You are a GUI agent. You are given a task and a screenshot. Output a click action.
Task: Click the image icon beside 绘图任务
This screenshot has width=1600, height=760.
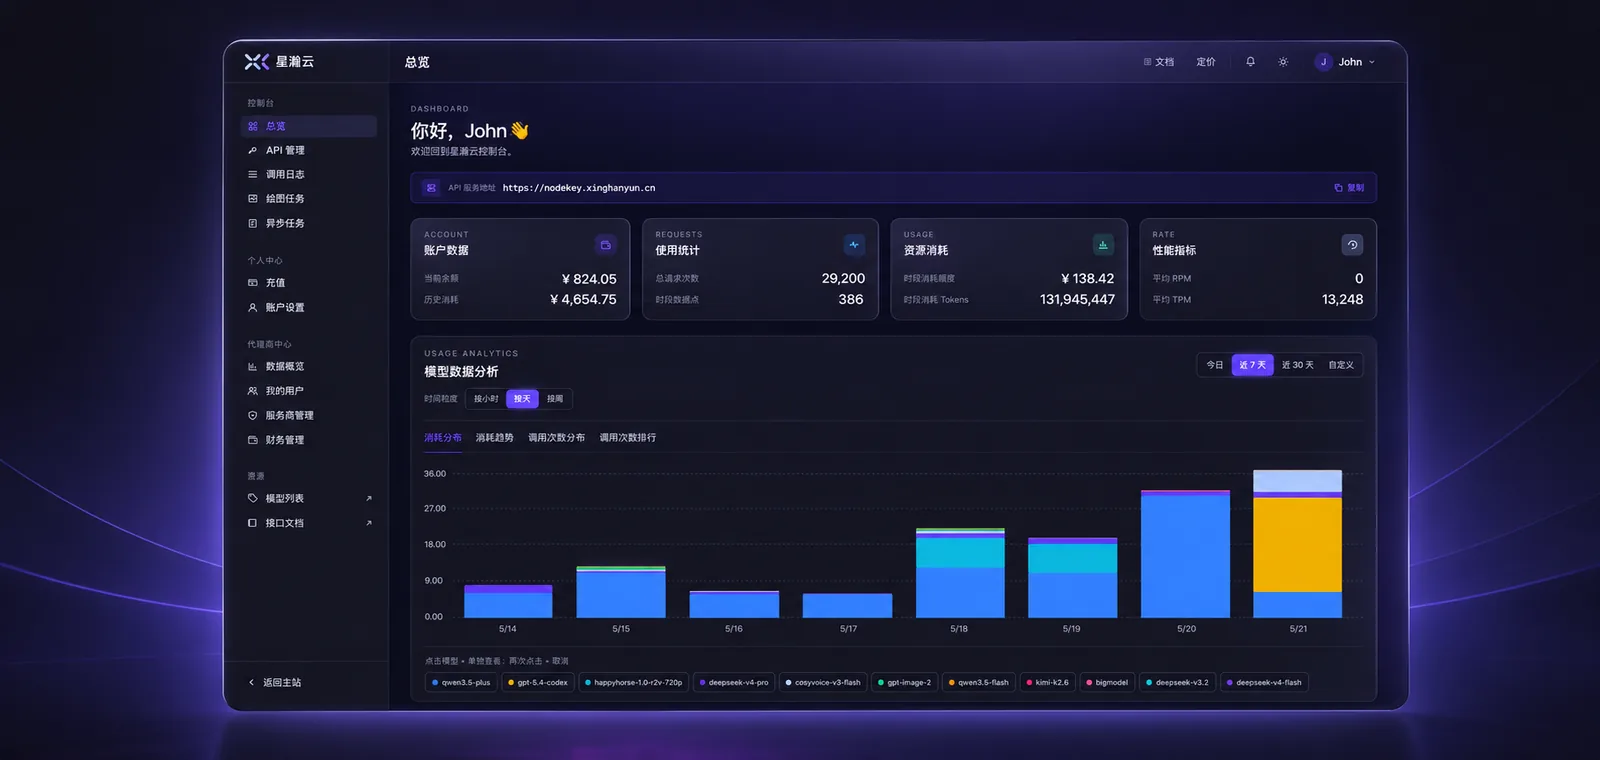click(253, 199)
